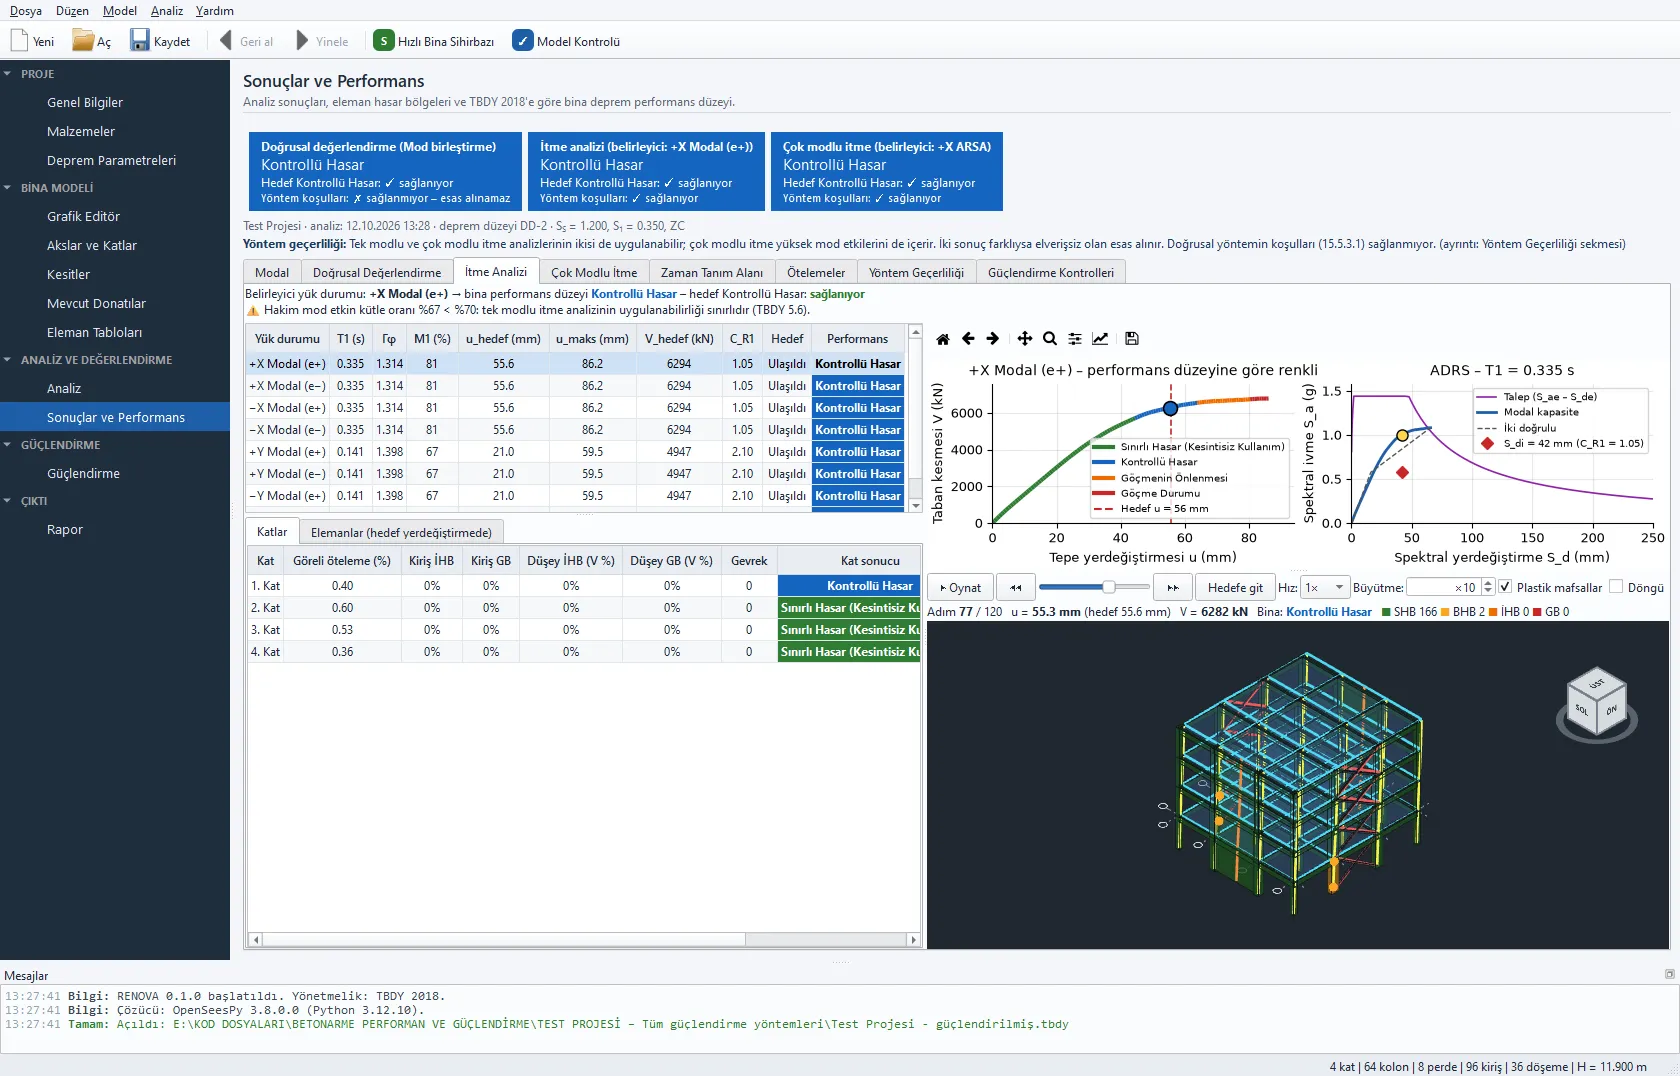Activate the plot pan tool

1025,339
